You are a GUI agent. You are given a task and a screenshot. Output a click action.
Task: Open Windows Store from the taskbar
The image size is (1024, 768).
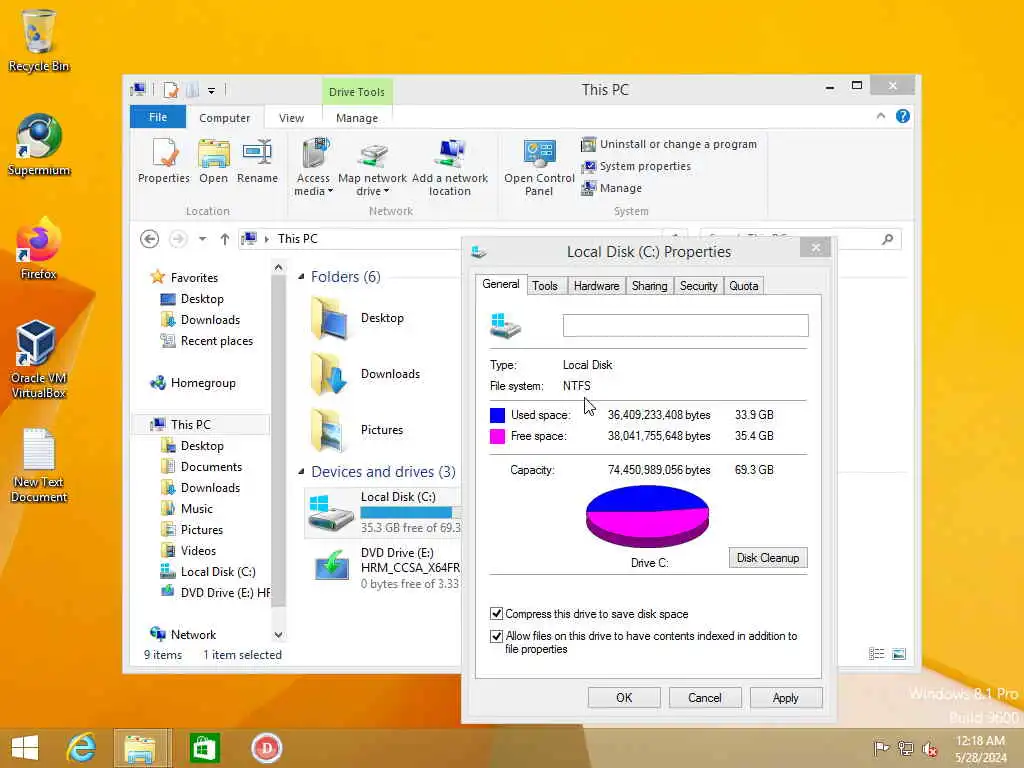204,748
